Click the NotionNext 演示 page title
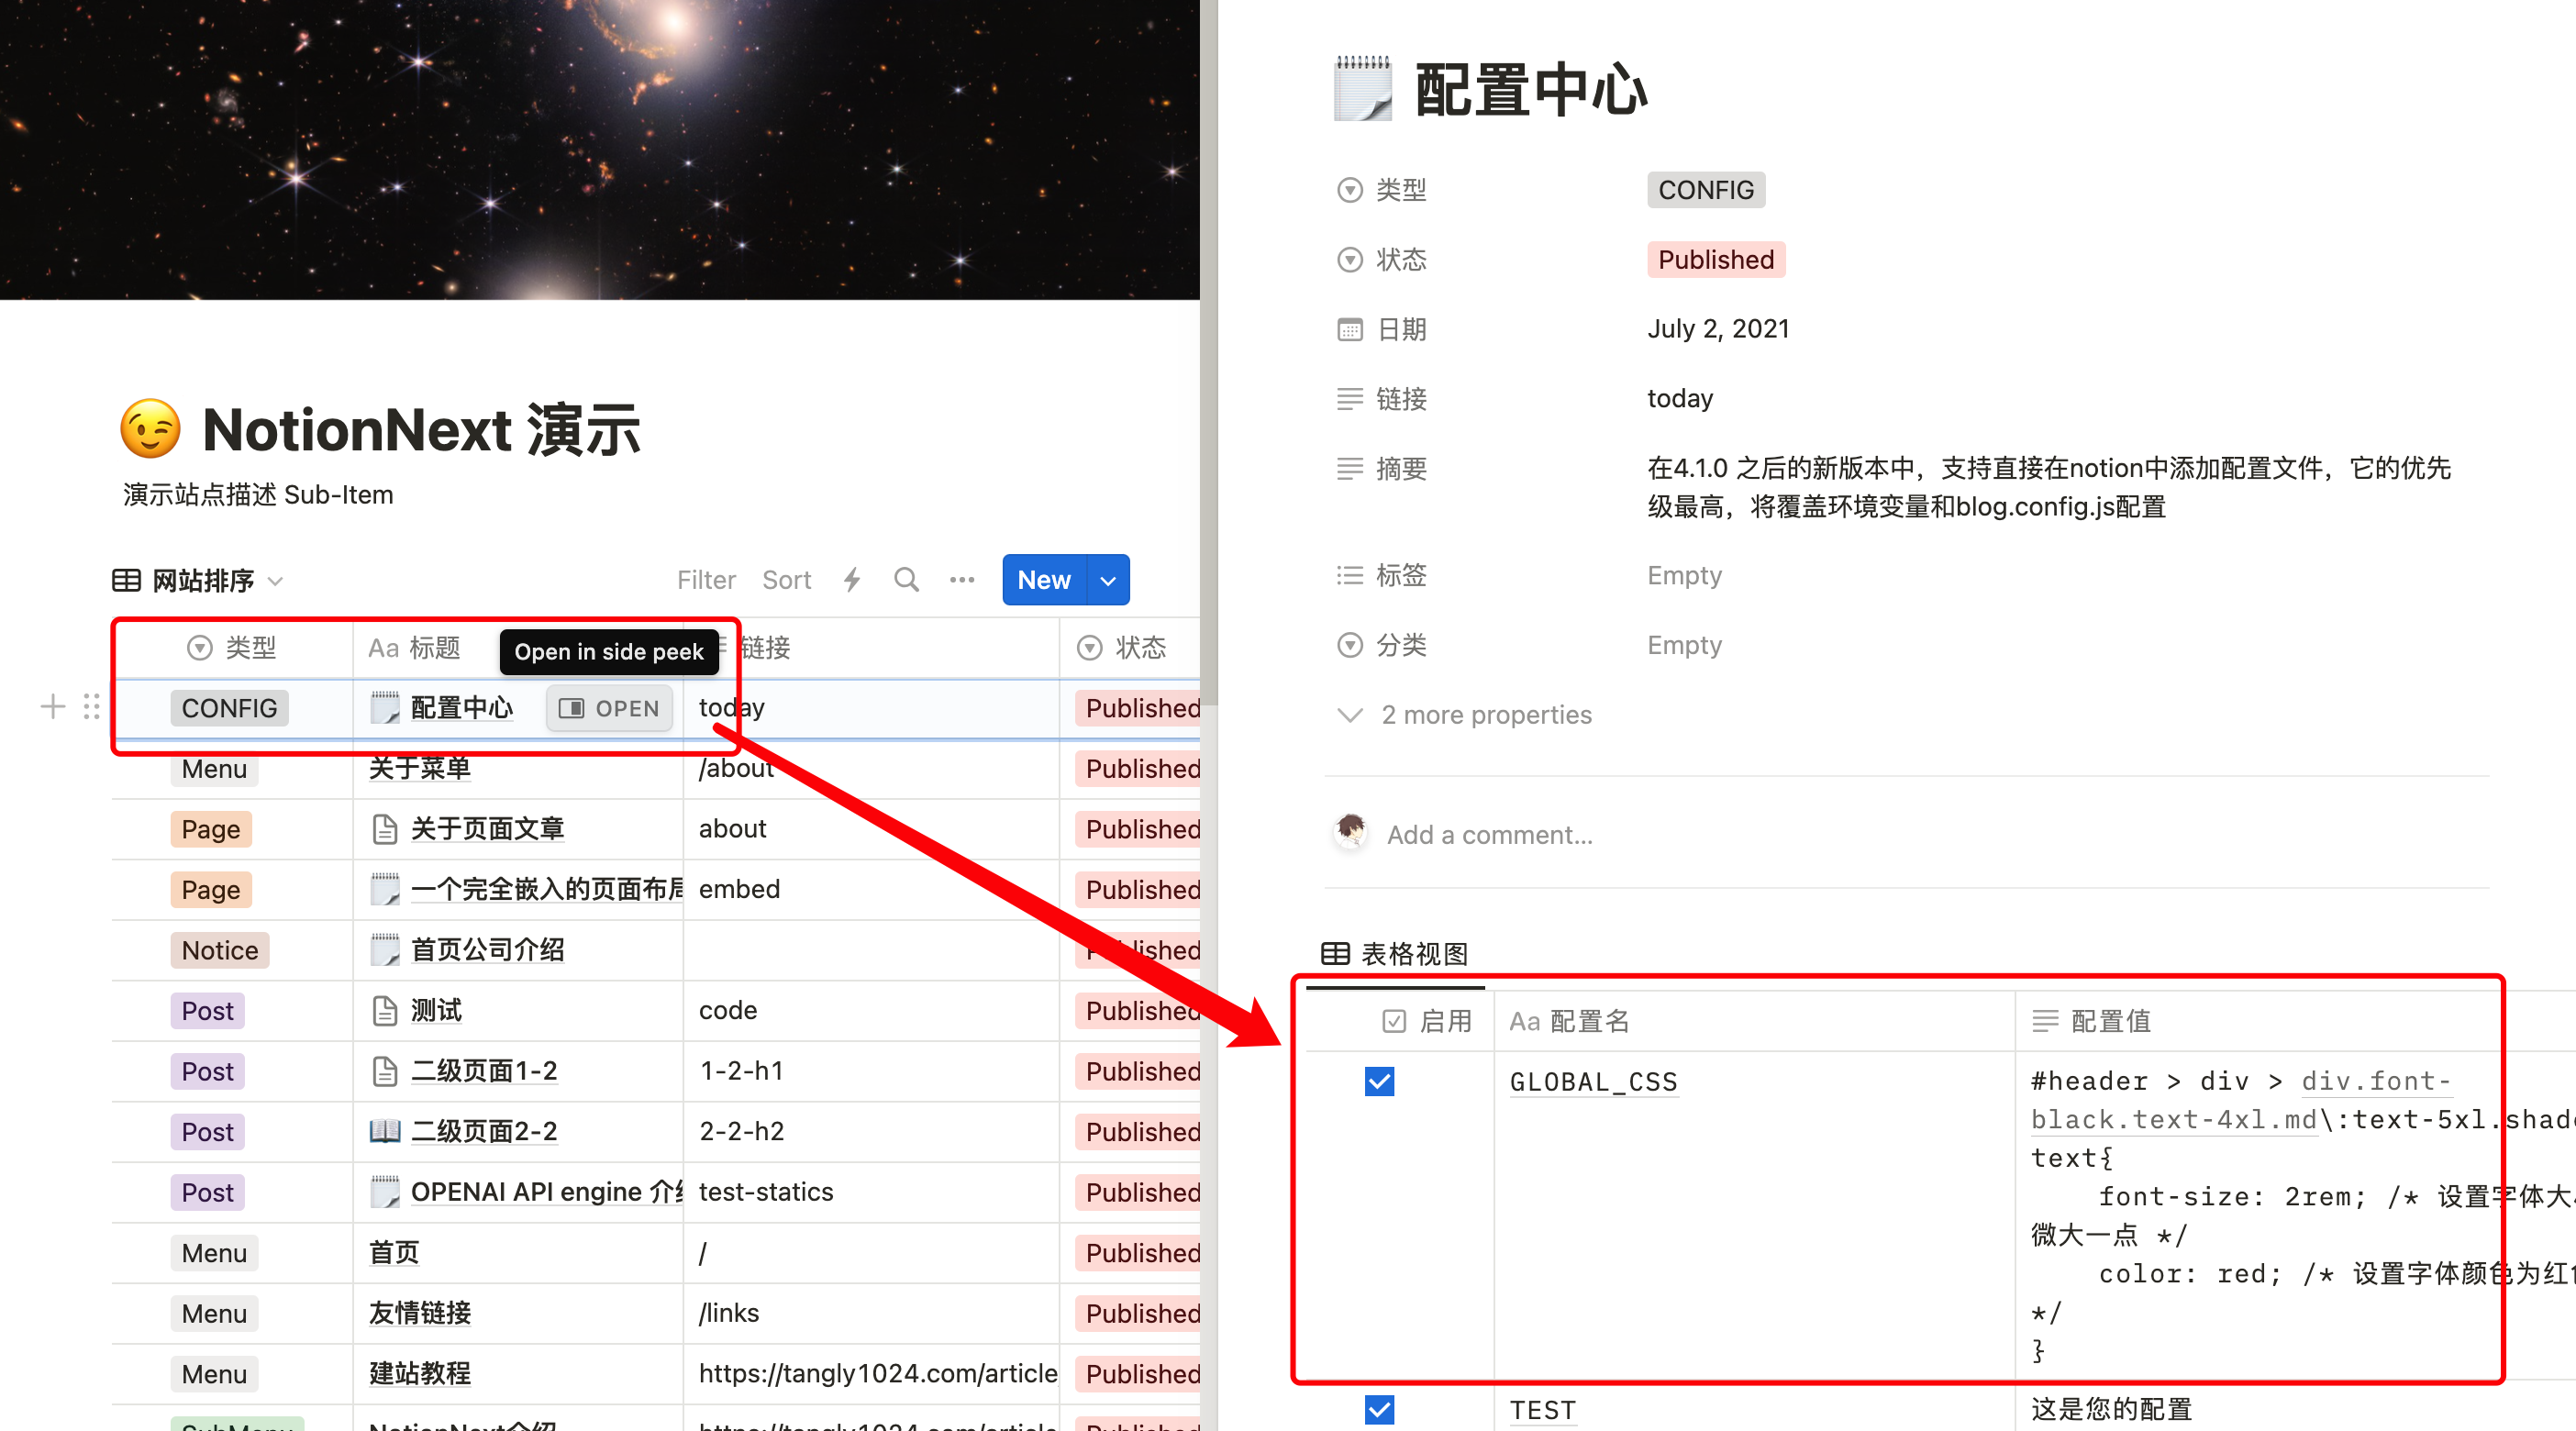 click(421, 429)
